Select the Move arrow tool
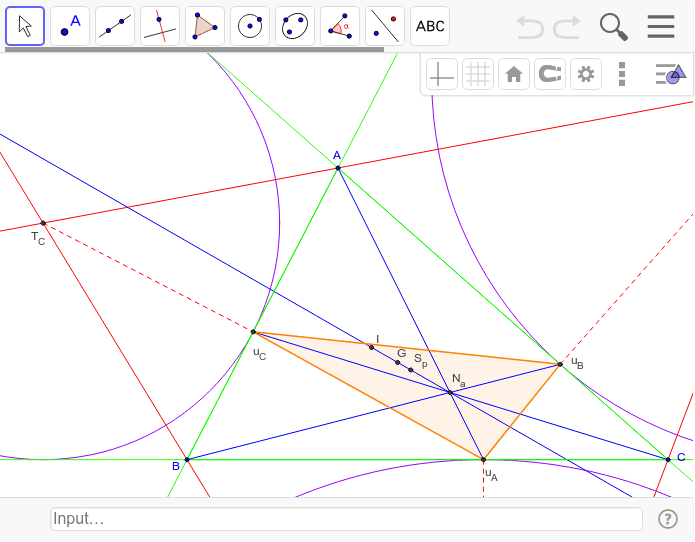695x542 pixels. pyautogui.click(x=25, y=26)
